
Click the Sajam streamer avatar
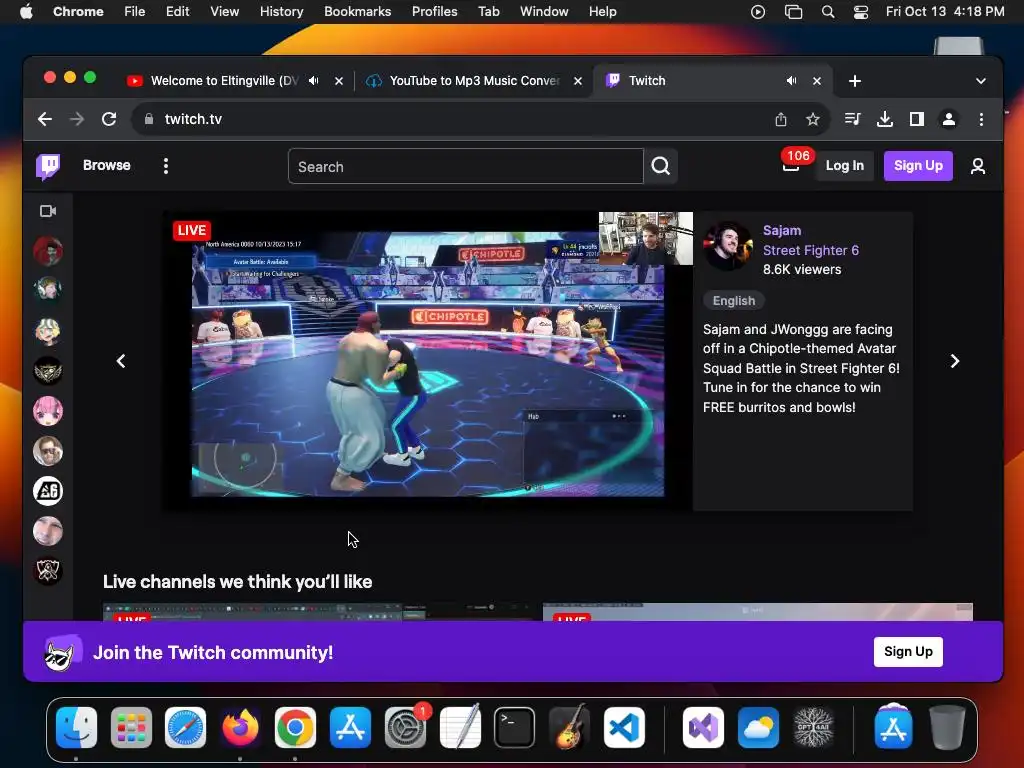pos(728,246)
